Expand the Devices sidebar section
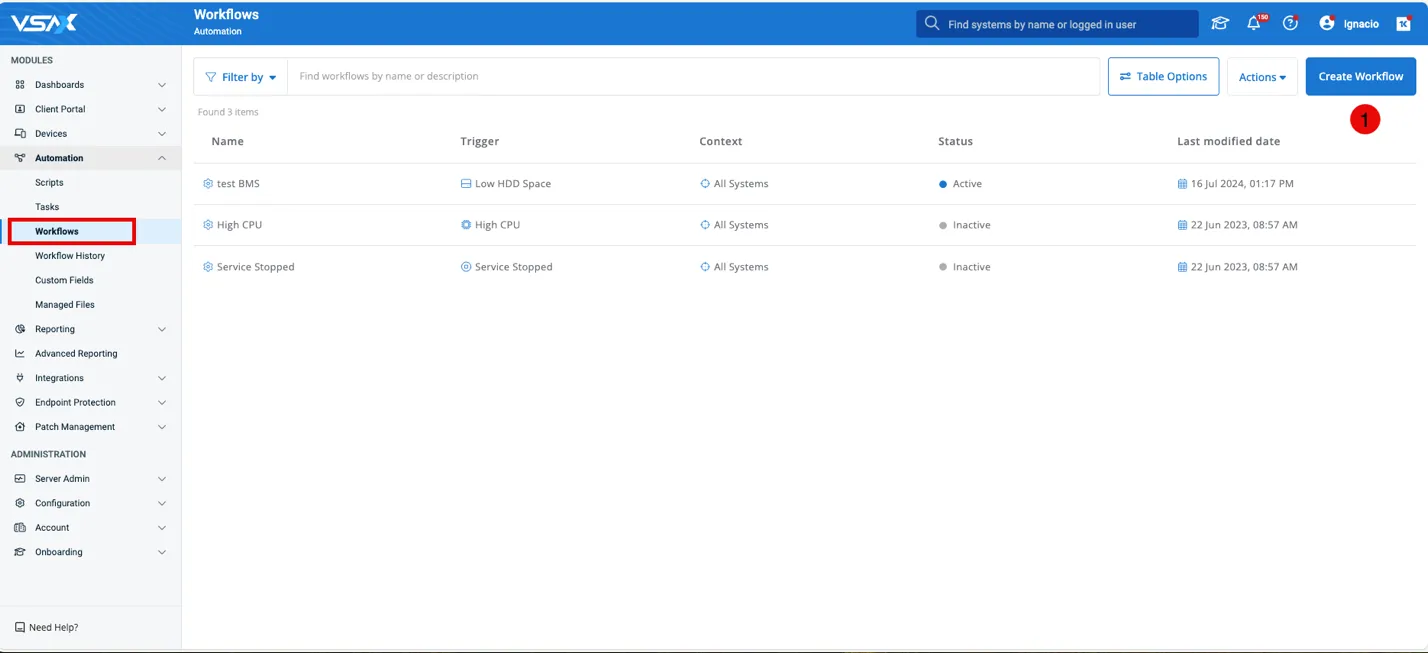Screen dimensions: 1428x653 [x=162, y=134]
